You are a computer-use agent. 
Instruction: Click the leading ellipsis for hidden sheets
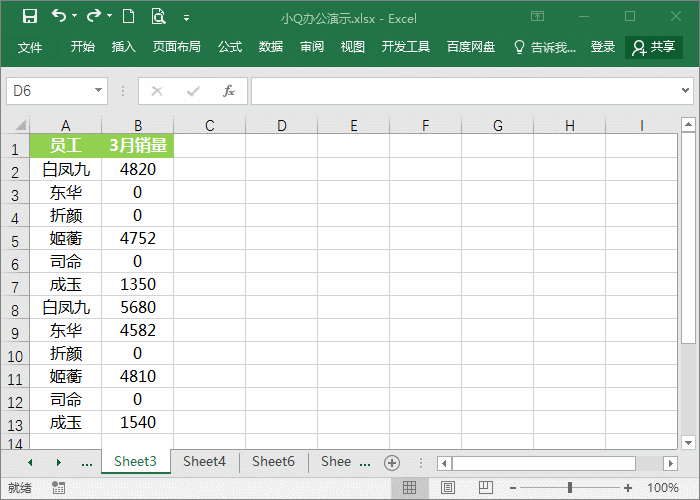(x=87, y=463)
